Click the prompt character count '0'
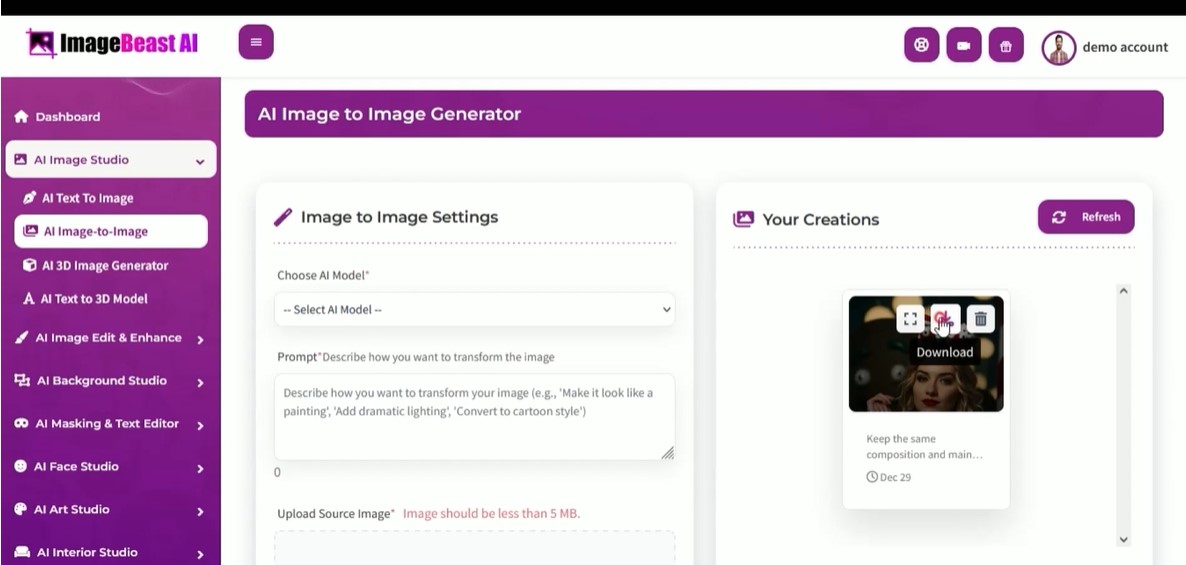1186x565 pixels. (277, 473)
